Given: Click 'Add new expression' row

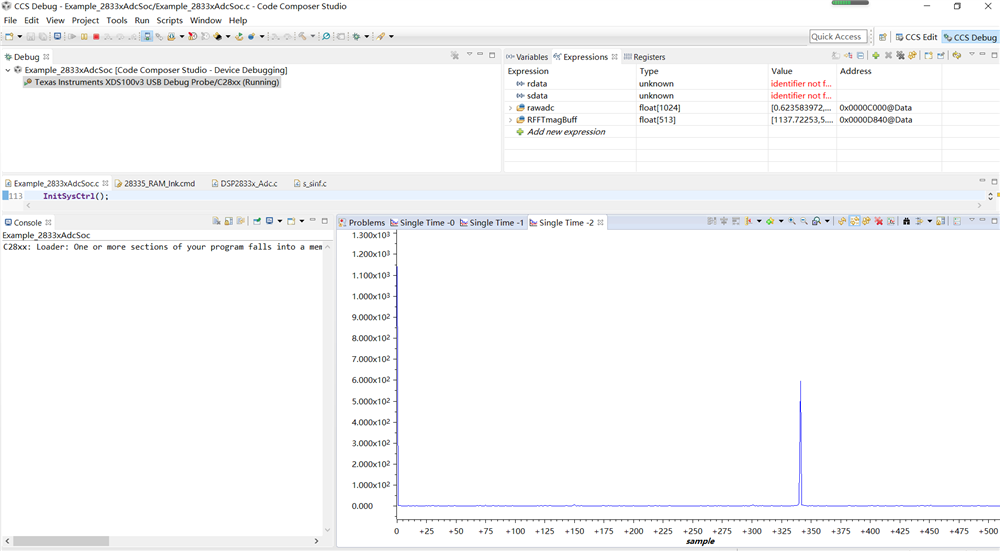Looking at the screenshot, I should [x=565, y=132].
